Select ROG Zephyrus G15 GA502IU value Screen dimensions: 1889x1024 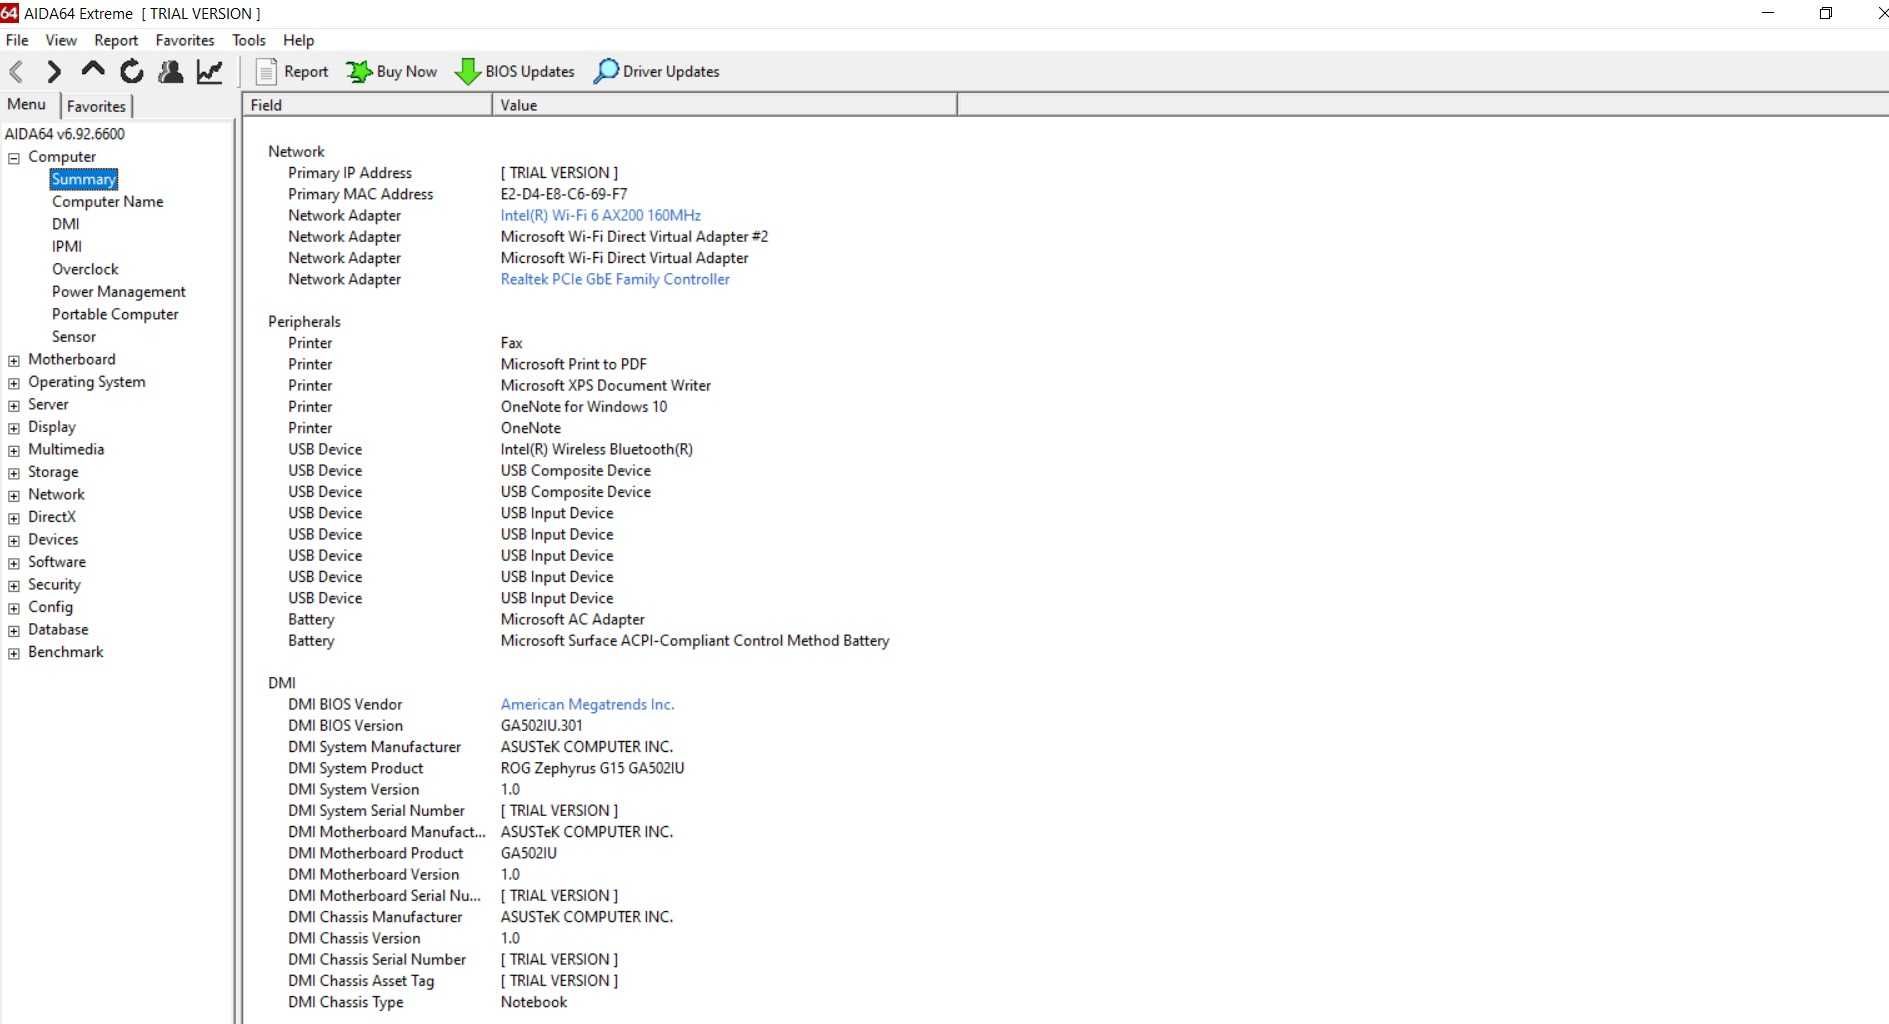[x=592, y=768]
